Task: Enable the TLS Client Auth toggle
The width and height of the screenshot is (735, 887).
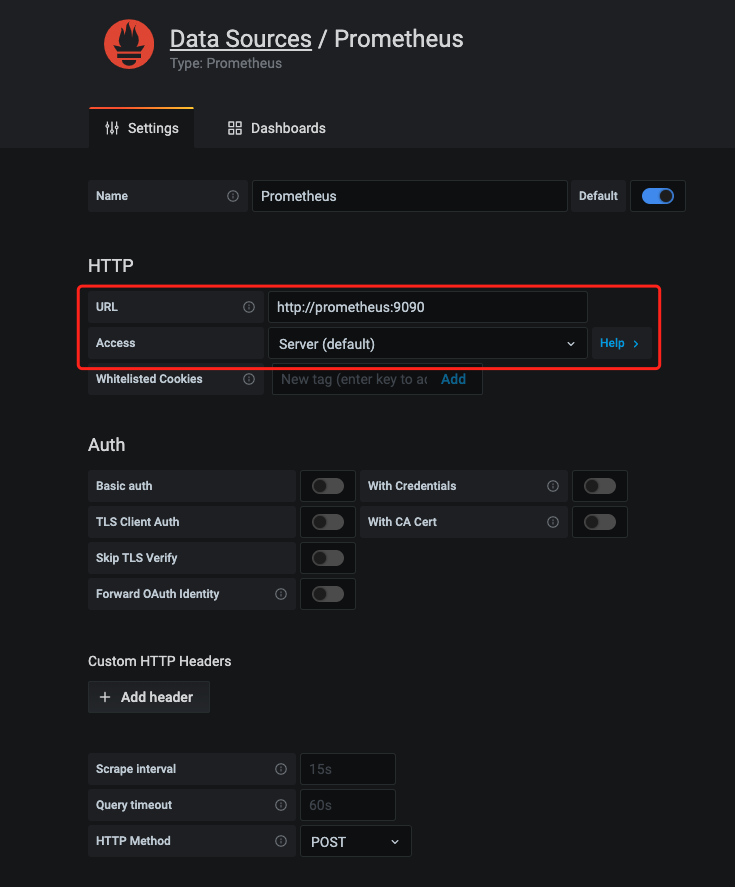Action: (x=328, y=522)
